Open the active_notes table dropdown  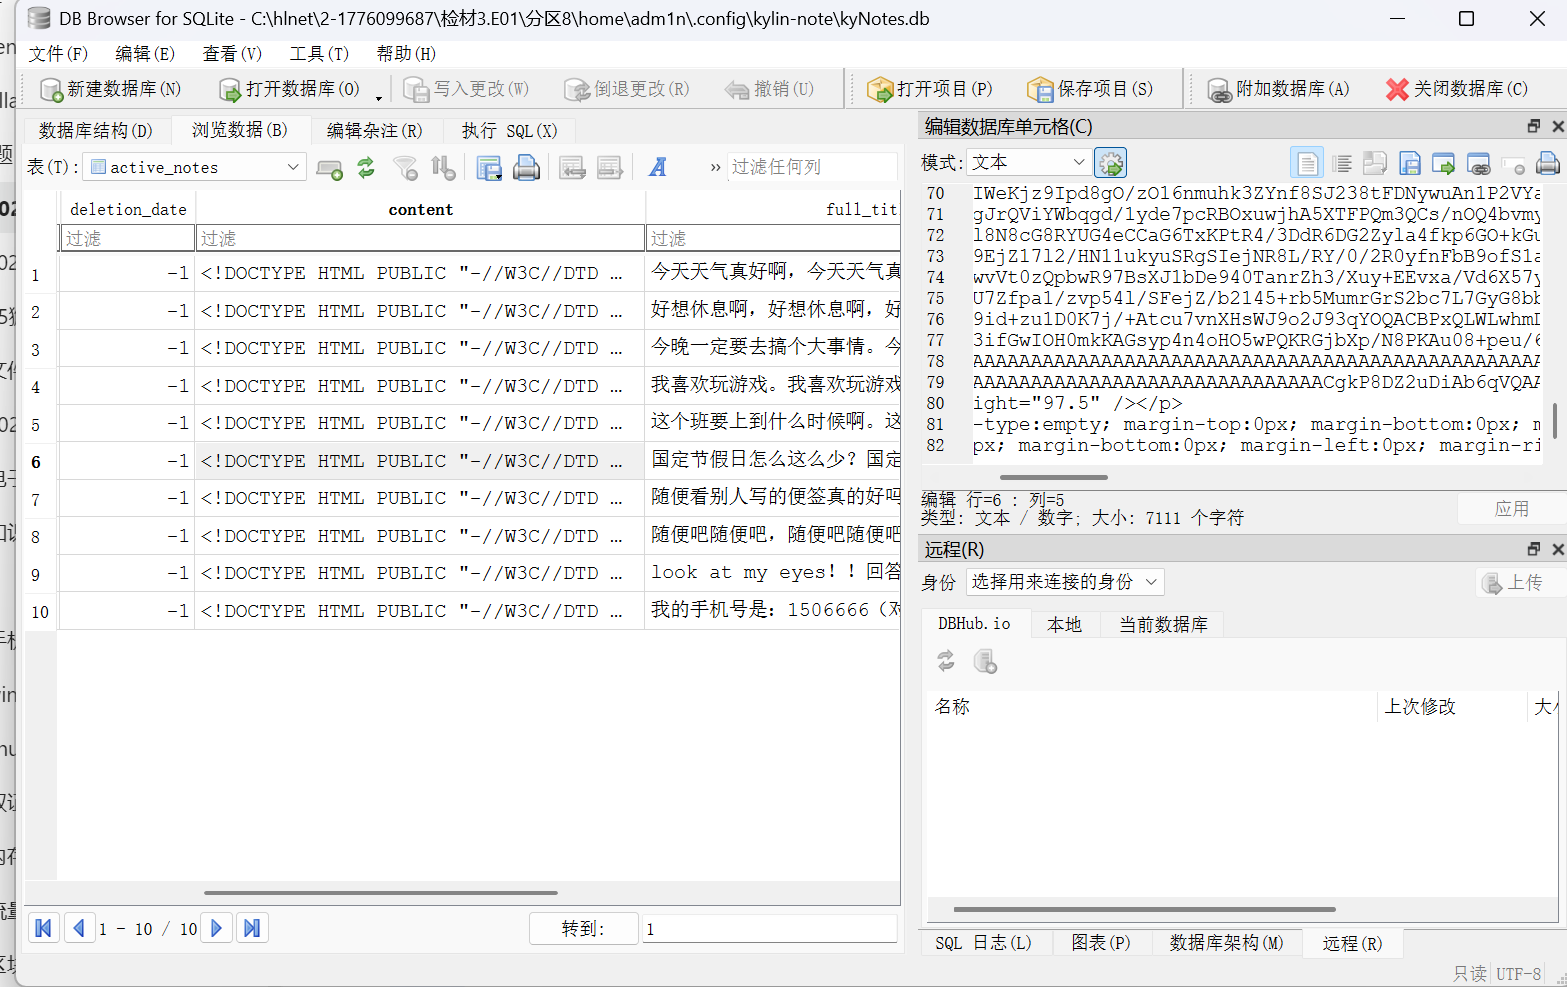click(x=196, y=167)
